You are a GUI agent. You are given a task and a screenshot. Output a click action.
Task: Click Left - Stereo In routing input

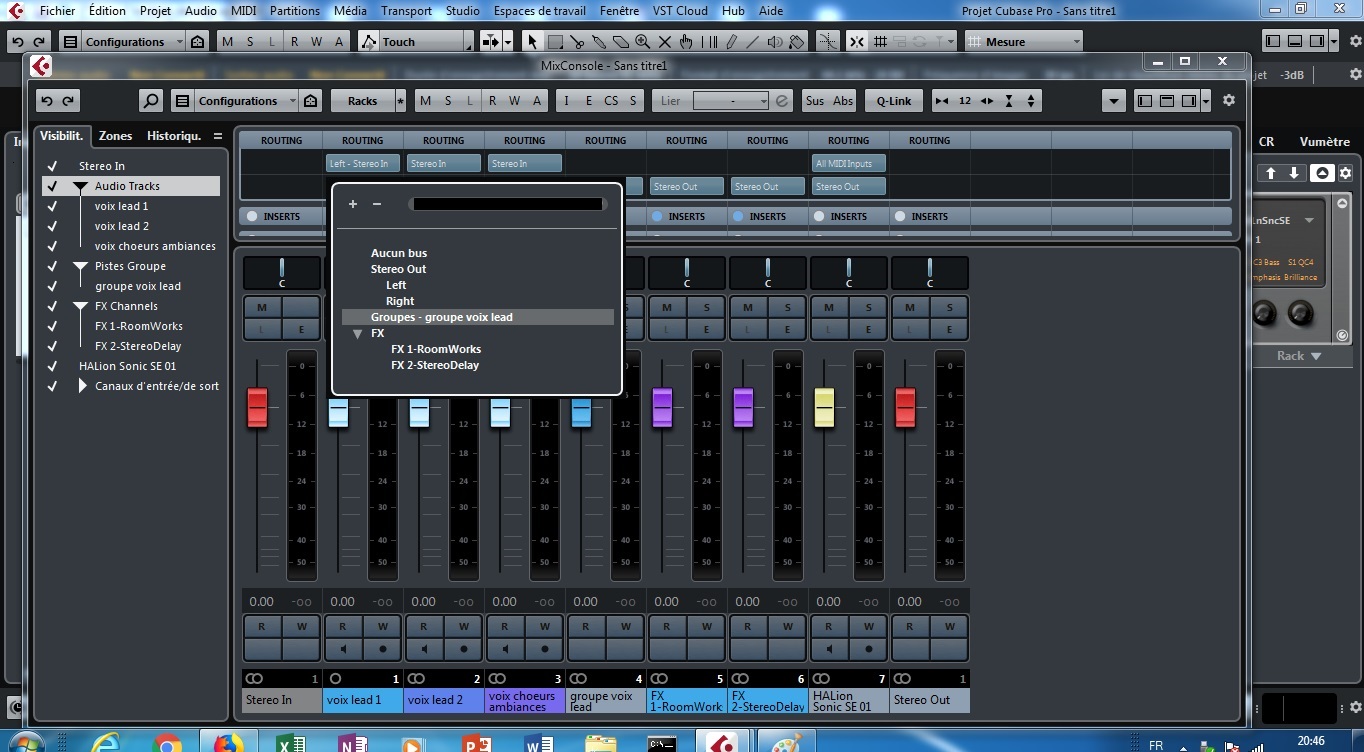pyautogui.click(x=362, y=163)
